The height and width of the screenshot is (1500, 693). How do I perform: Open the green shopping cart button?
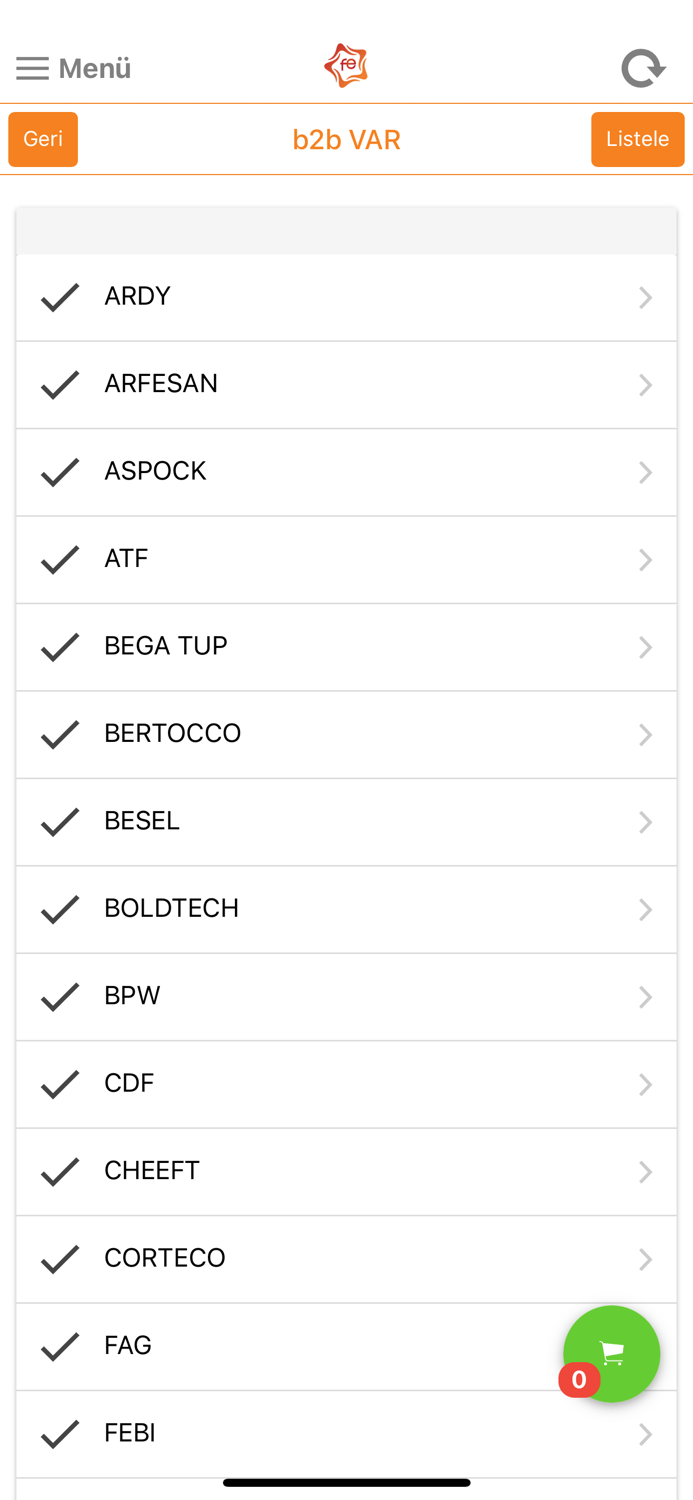[612, 1354]
